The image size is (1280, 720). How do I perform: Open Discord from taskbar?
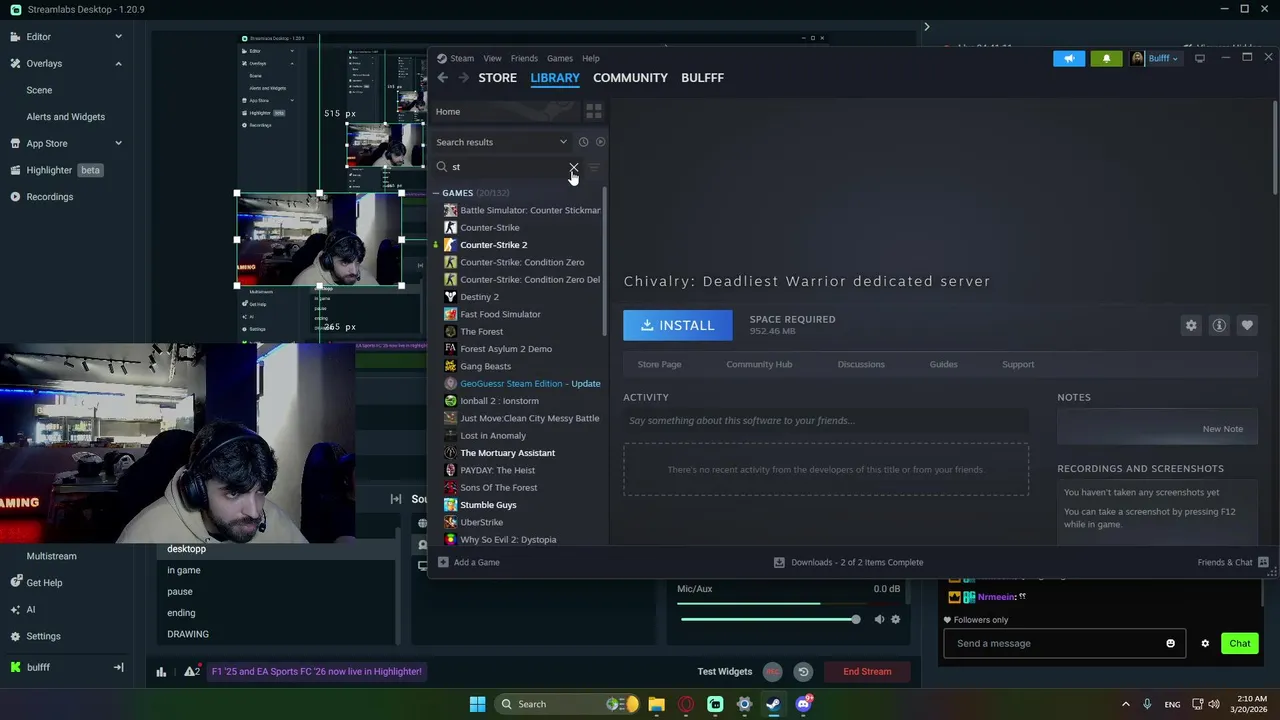803,704
